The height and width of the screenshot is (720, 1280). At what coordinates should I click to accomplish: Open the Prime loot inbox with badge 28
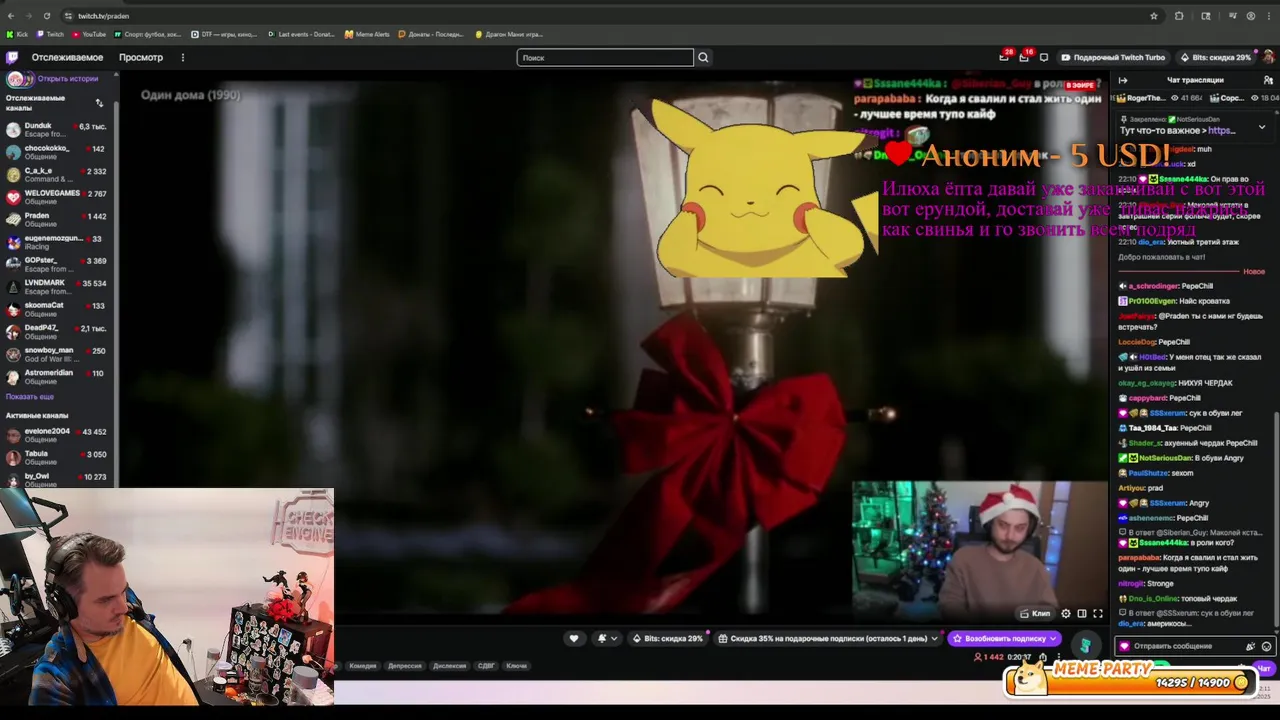1004,57
